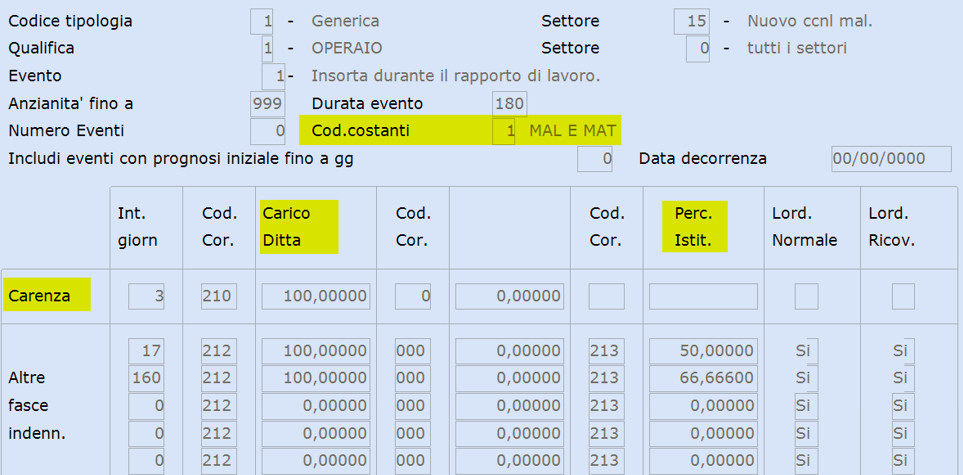Image resolution: width=963 pixels, height=475 pixels.
Task: Focus the prognosi iniziale fino a gg field
Action: (x=595, y=159)
